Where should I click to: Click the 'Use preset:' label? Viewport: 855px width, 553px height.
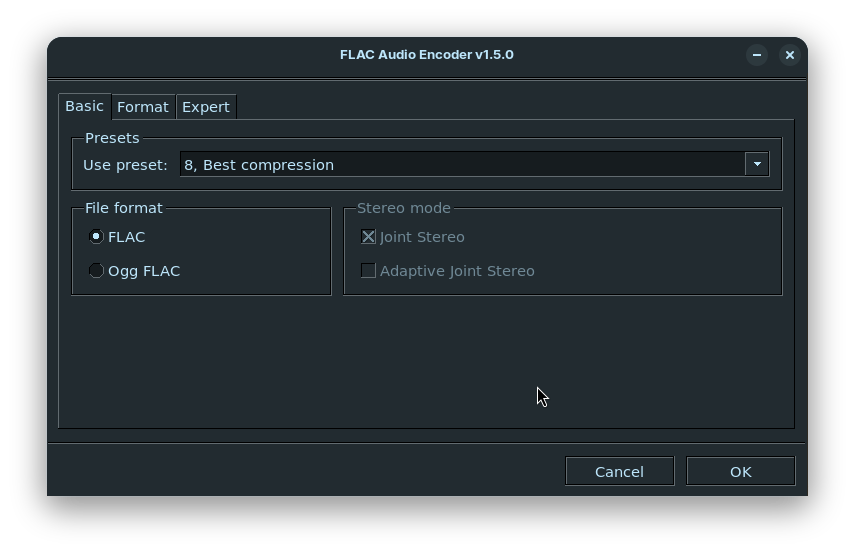coord(125,164)
